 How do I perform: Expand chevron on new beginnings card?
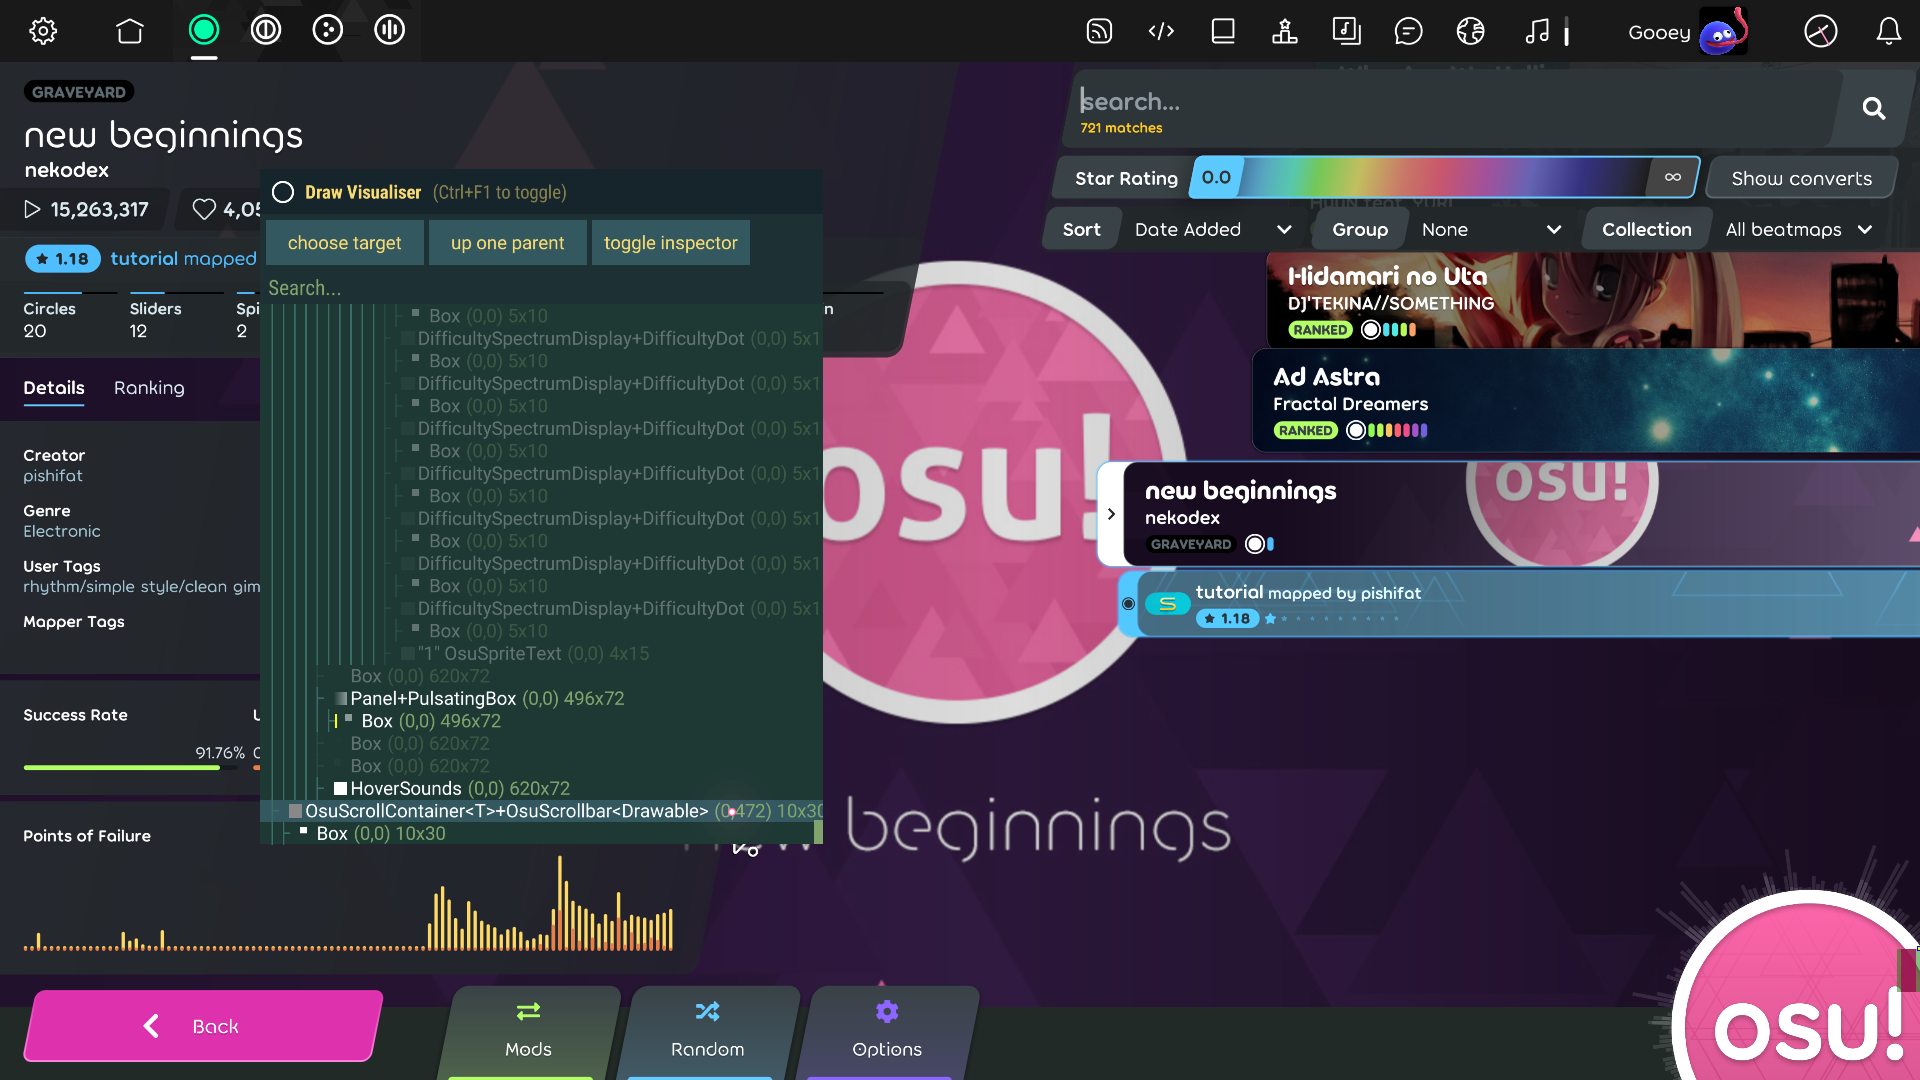click(1111, 514)
